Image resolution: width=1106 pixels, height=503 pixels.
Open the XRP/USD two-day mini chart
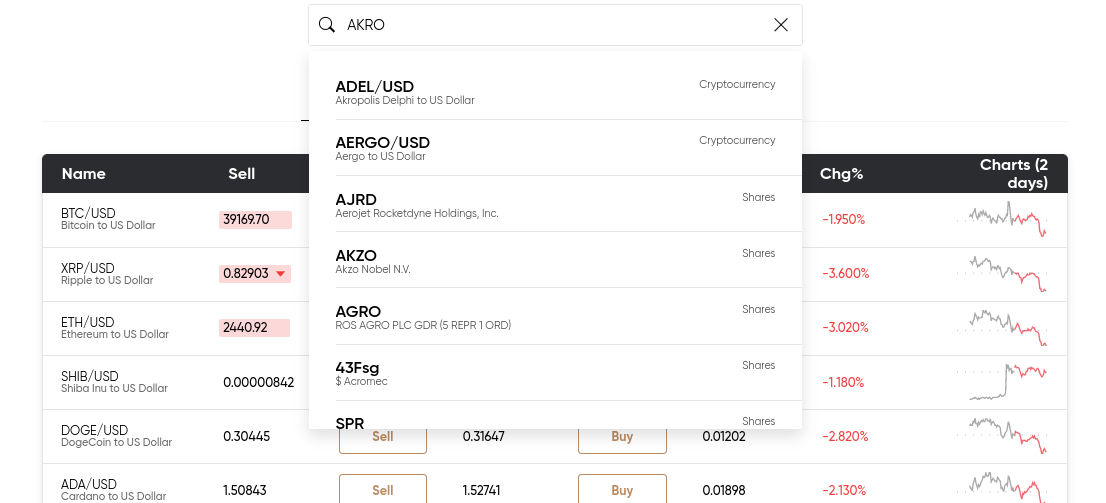click(1002, 274)
